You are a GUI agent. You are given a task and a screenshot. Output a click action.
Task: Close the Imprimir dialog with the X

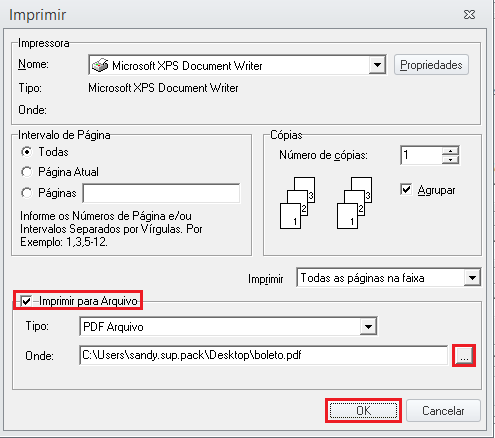tap(469, 14)
